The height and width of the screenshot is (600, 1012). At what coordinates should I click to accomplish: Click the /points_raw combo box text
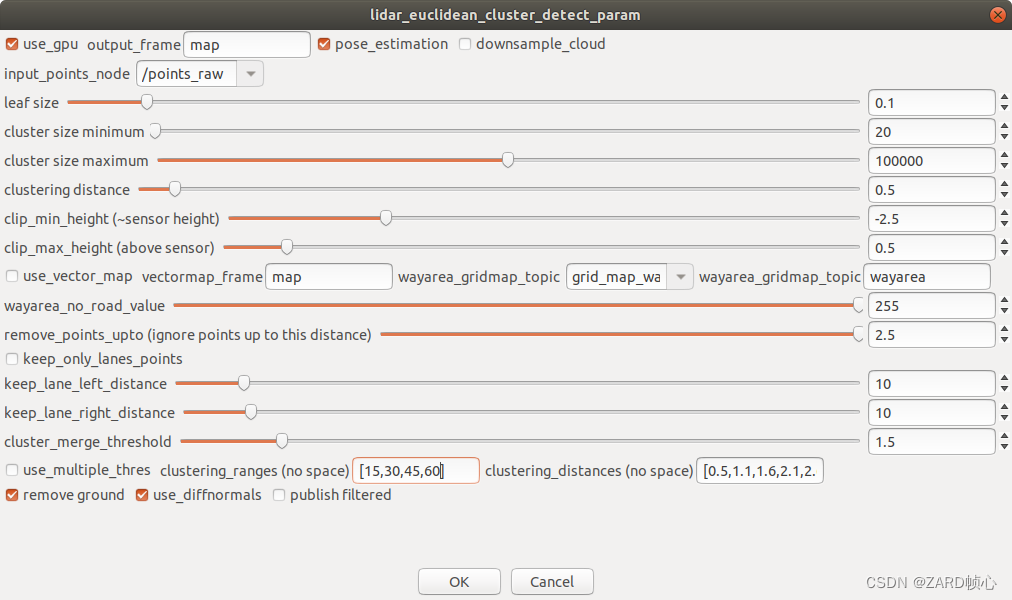coord(187,74)
